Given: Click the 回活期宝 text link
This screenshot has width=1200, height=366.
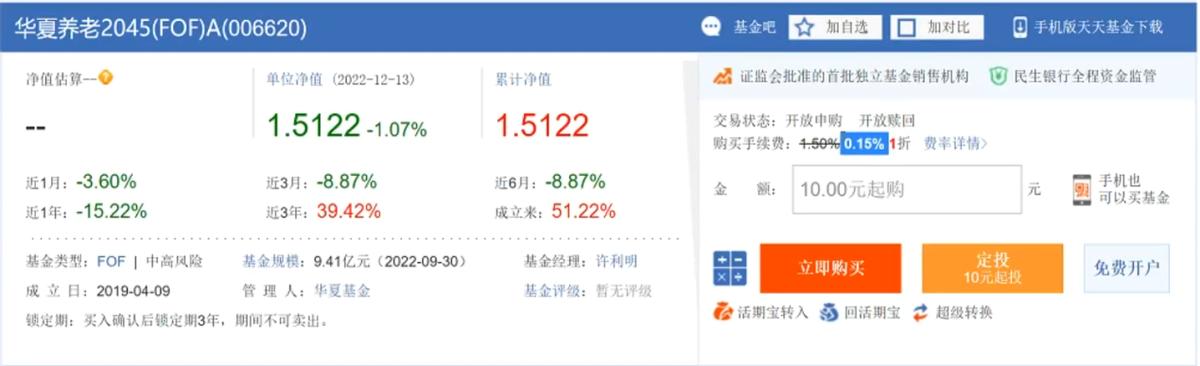Looking at the screenshot, I should (x=872, y=313).
